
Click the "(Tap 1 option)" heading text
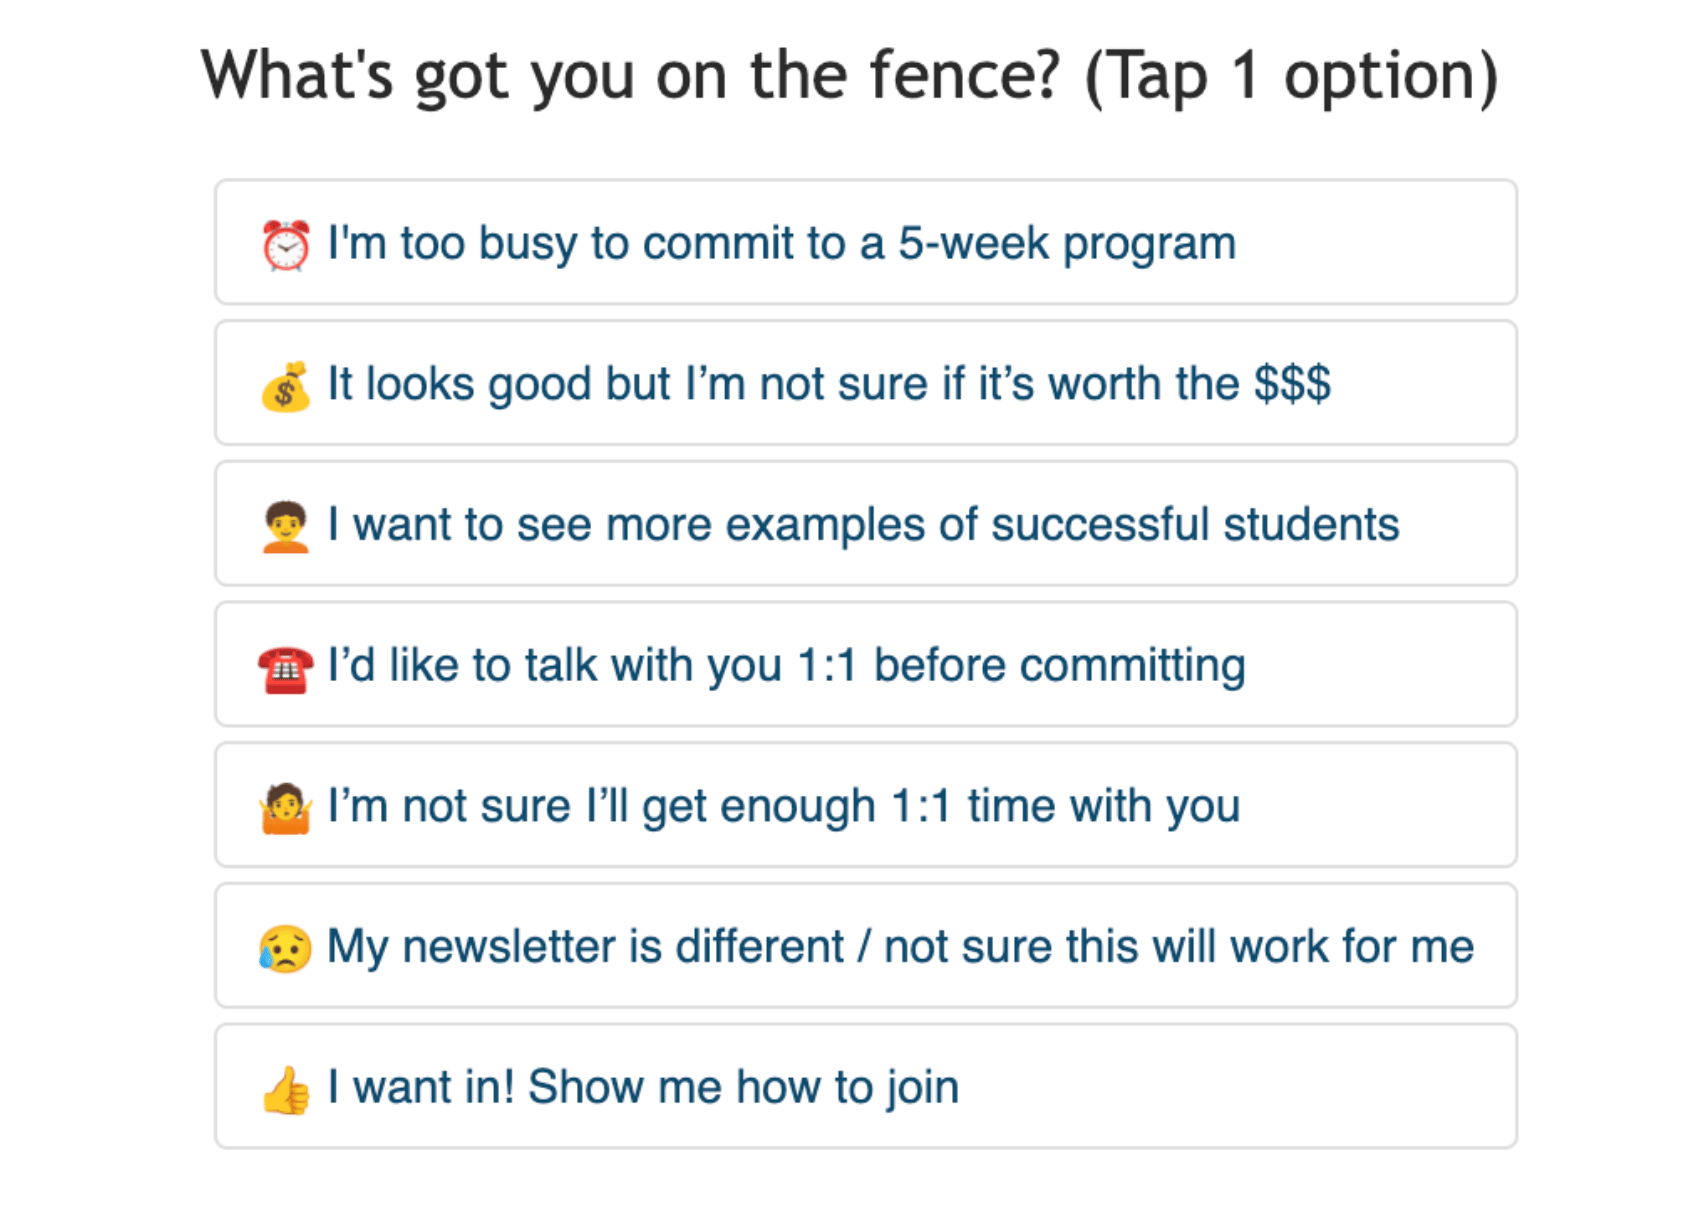click(1290, 75)
